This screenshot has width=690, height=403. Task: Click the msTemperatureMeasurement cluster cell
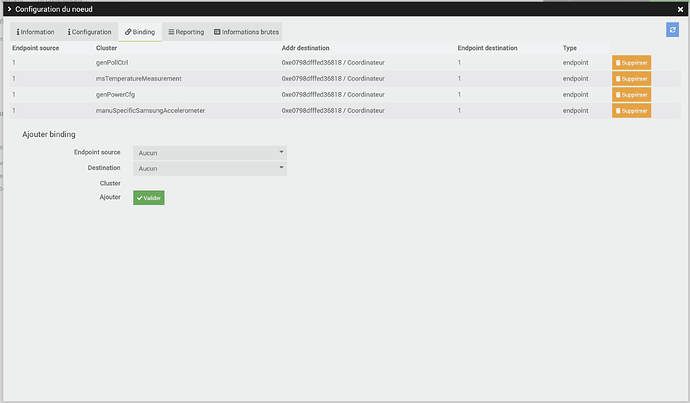tap(139, 78)
